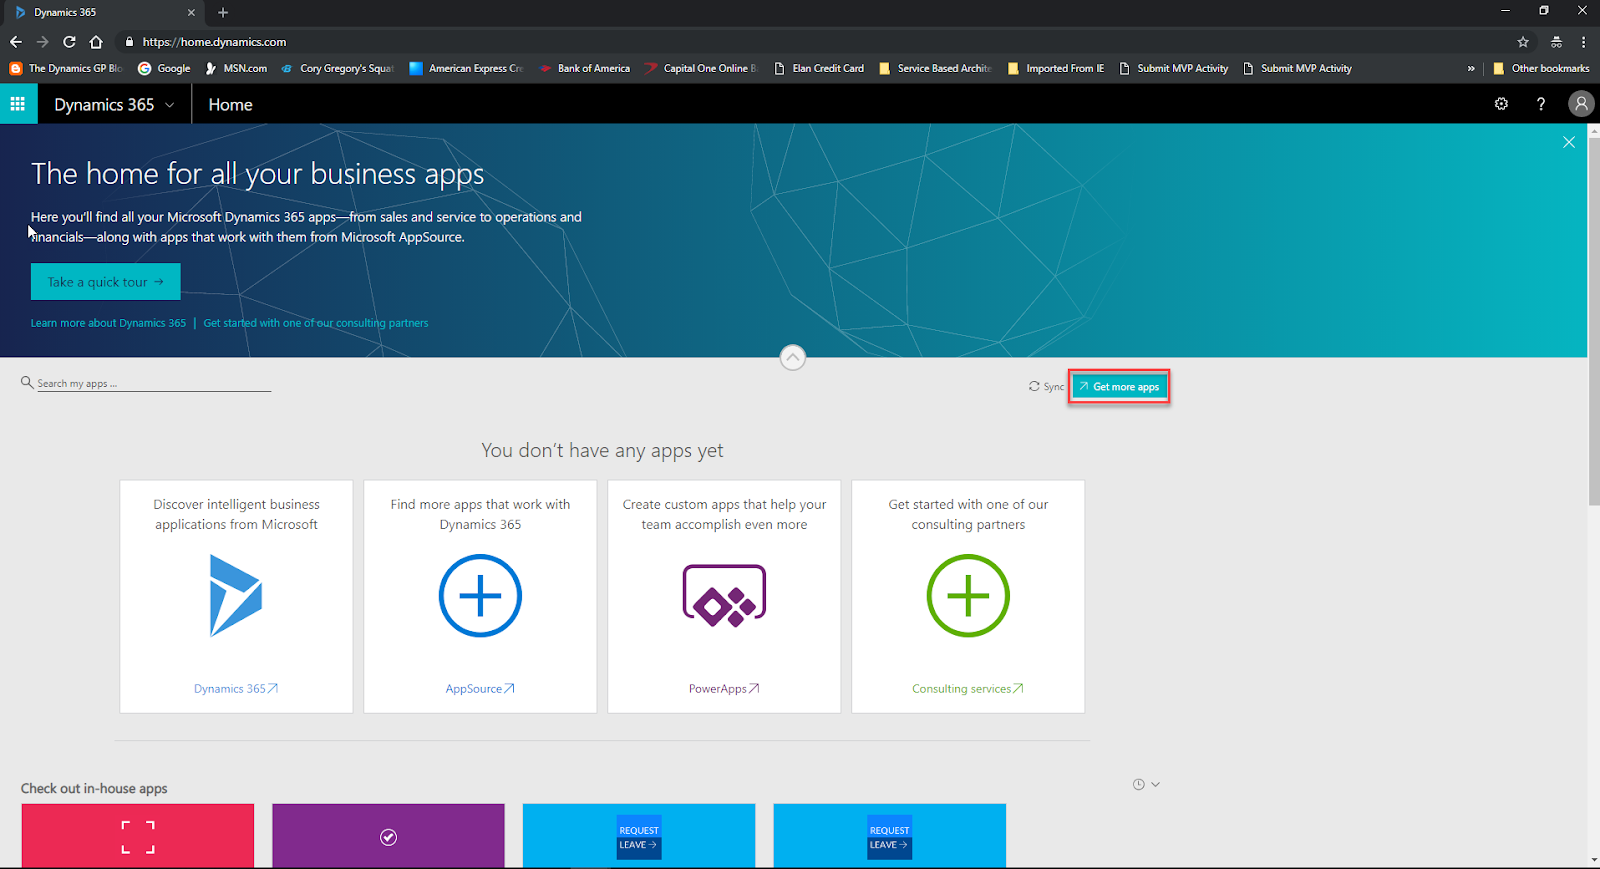Open The Dynamics GP Blog bookmark

pyautogui.click(x=66, y=69)
